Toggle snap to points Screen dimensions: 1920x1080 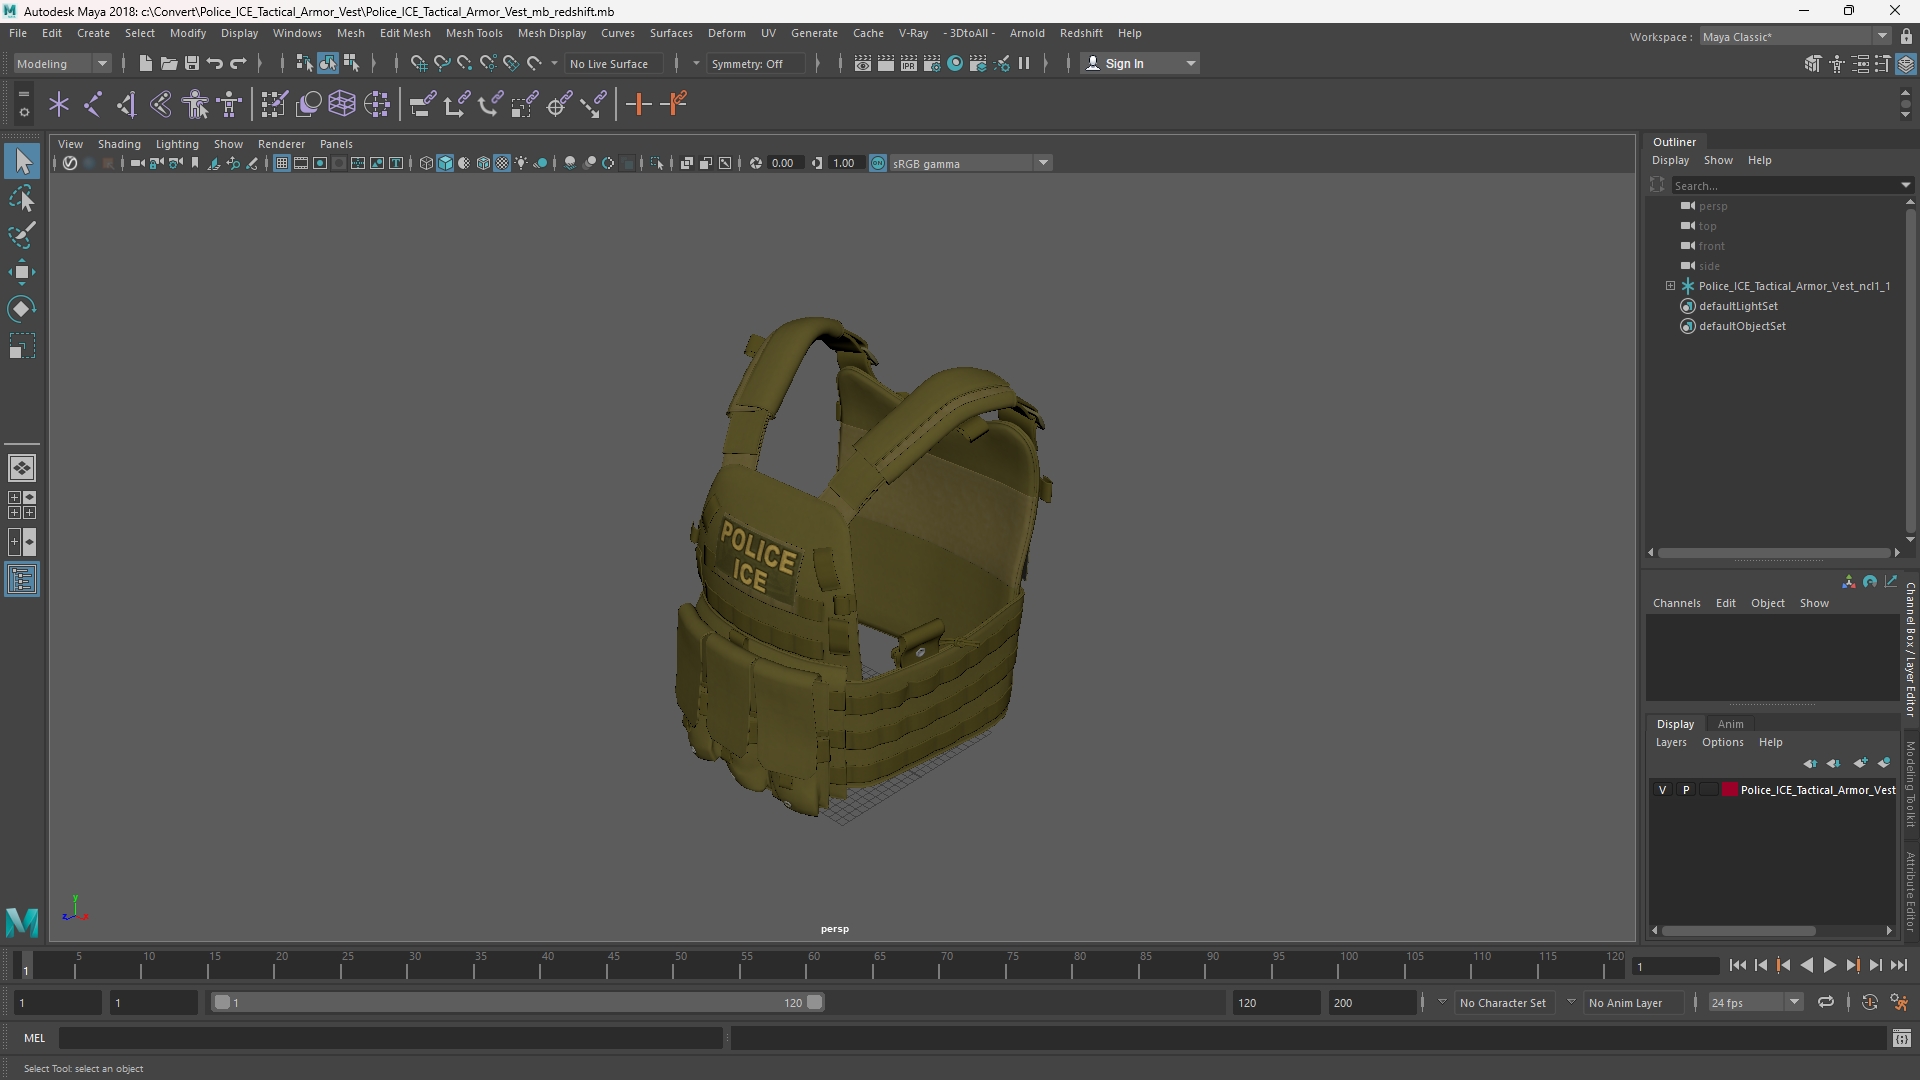pyautogui.click(x=465, y=64)
